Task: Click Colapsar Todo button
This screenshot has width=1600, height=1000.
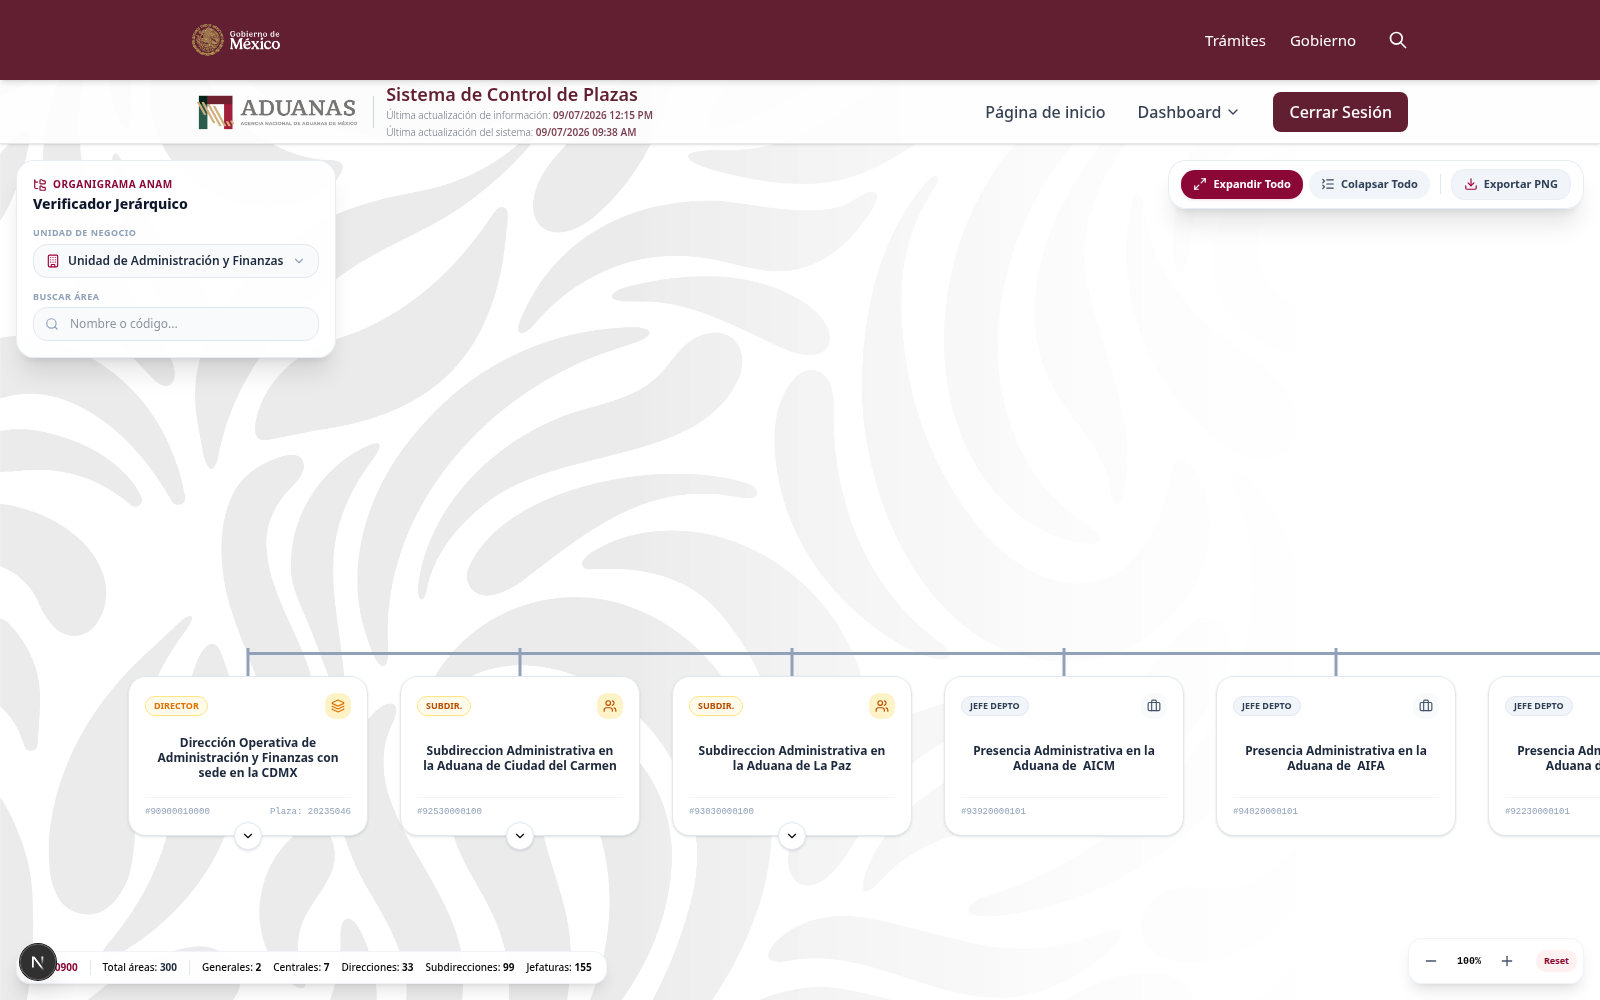Action: click(x=1369, y=184)
